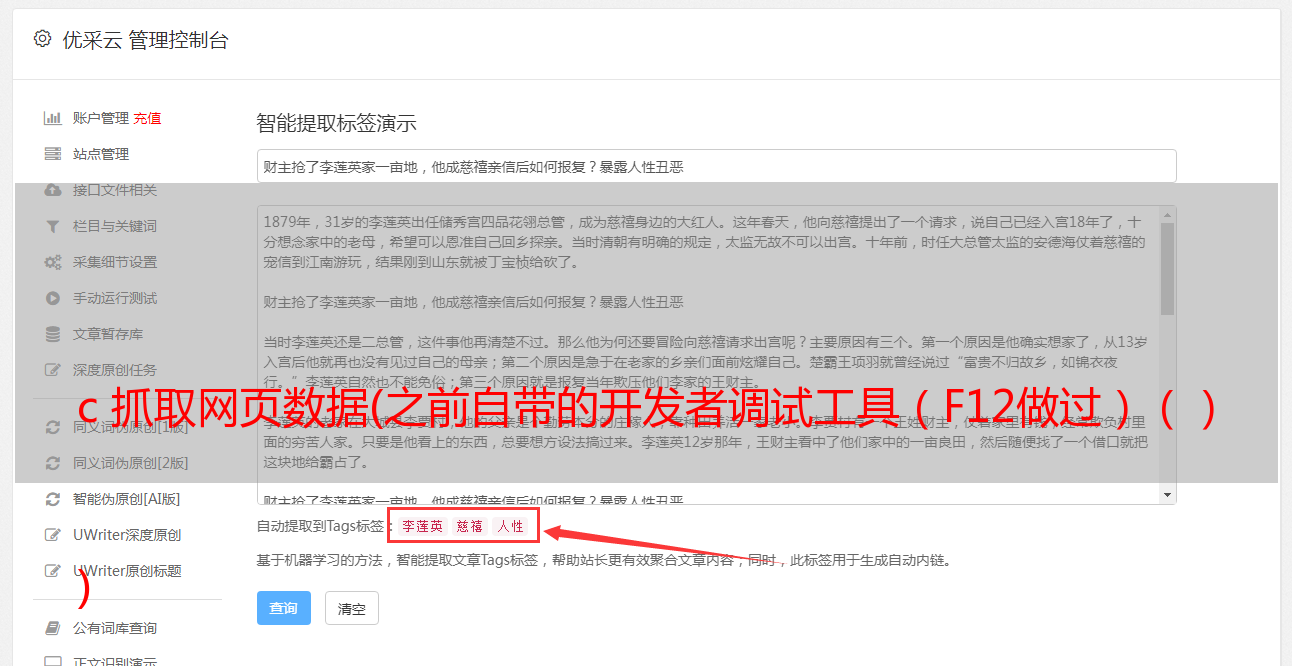1292x666 pixels.
Task: Go to UWriter深度原创 page
Action: (127, 535)
